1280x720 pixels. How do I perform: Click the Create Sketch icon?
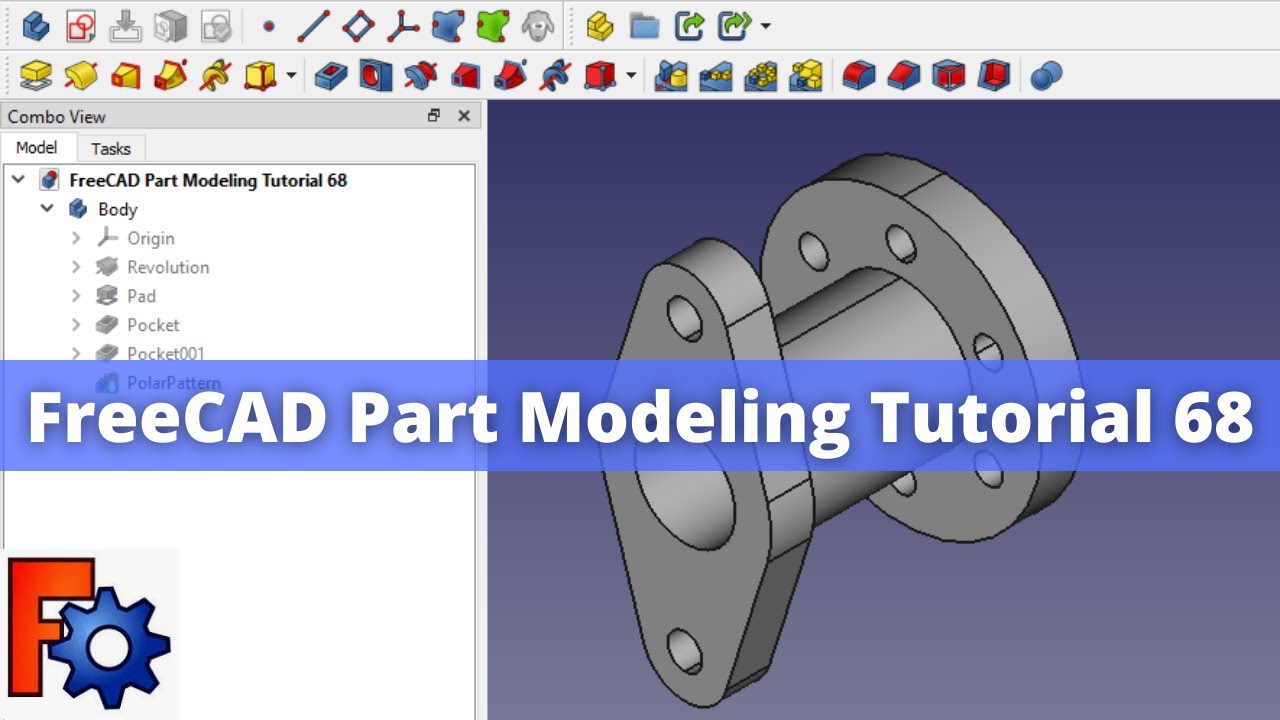point(81,25)
